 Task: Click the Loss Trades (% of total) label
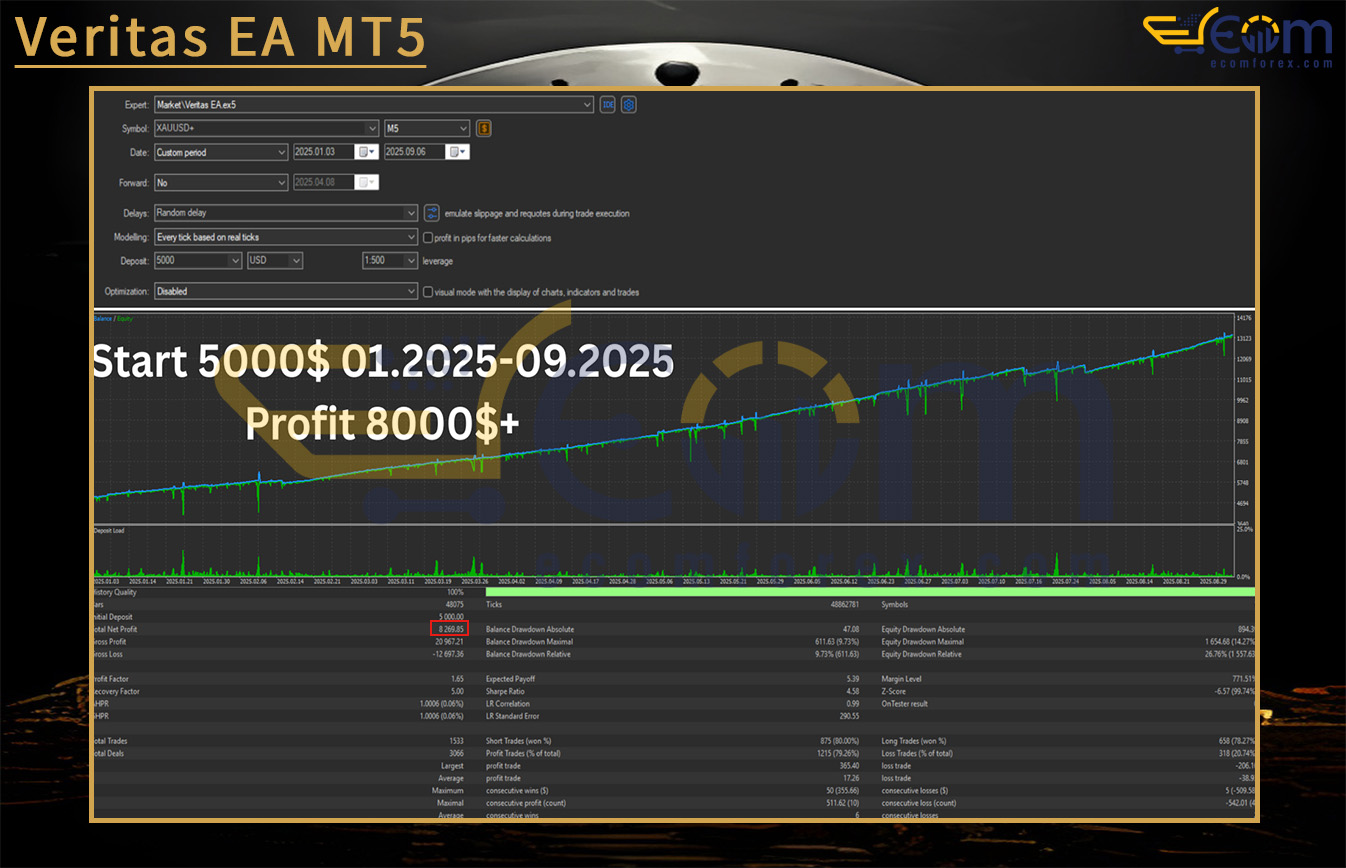[917, 753]
